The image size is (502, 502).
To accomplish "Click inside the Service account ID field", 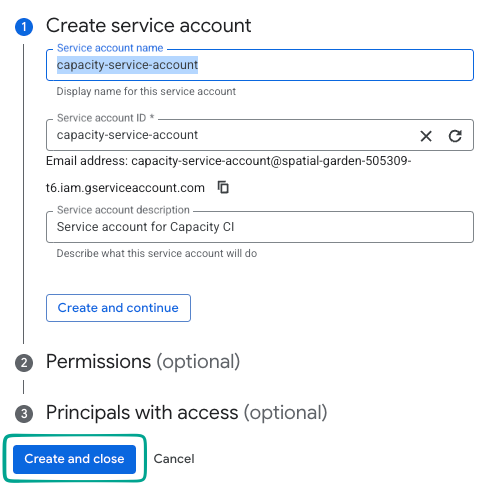I will point(232,135).
